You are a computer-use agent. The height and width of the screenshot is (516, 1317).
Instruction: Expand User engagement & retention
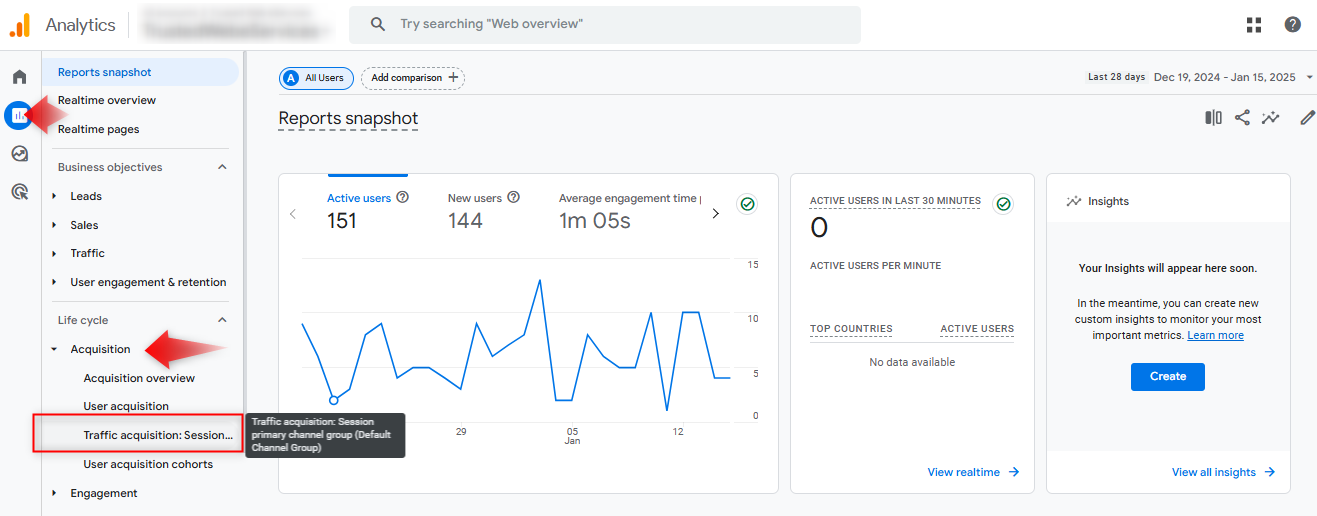(x=54, y=282)
